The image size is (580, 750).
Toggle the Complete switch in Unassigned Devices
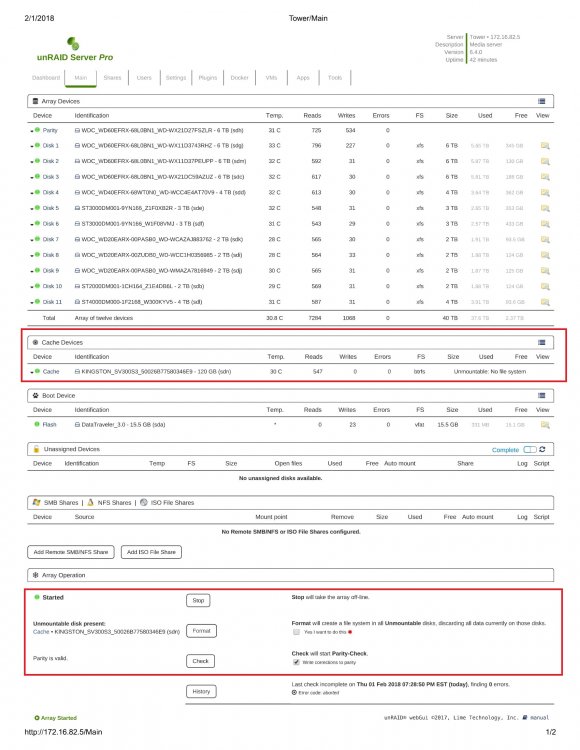(530, 450)
